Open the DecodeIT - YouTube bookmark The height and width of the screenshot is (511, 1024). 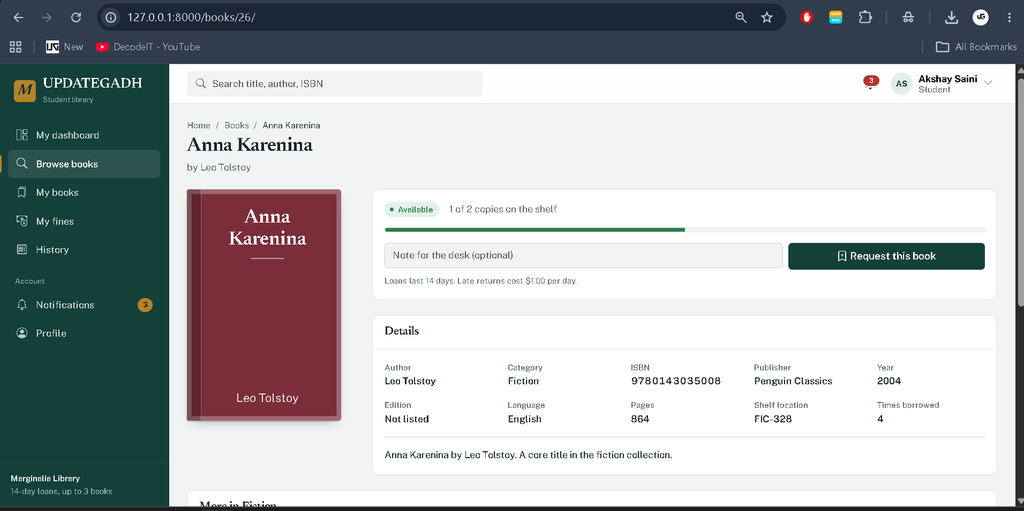[148, 46]
